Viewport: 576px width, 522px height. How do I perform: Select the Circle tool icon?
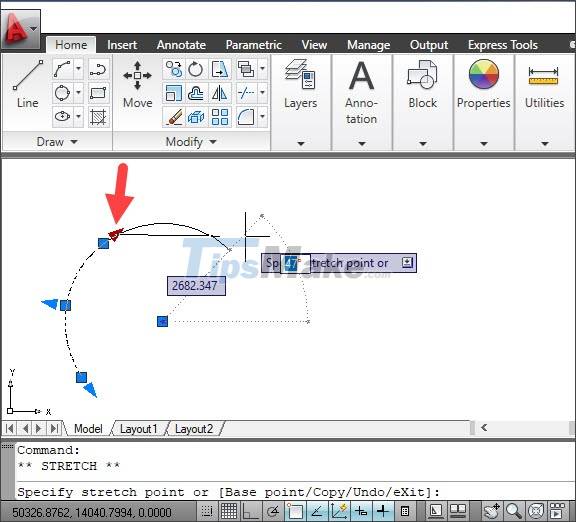62,93
